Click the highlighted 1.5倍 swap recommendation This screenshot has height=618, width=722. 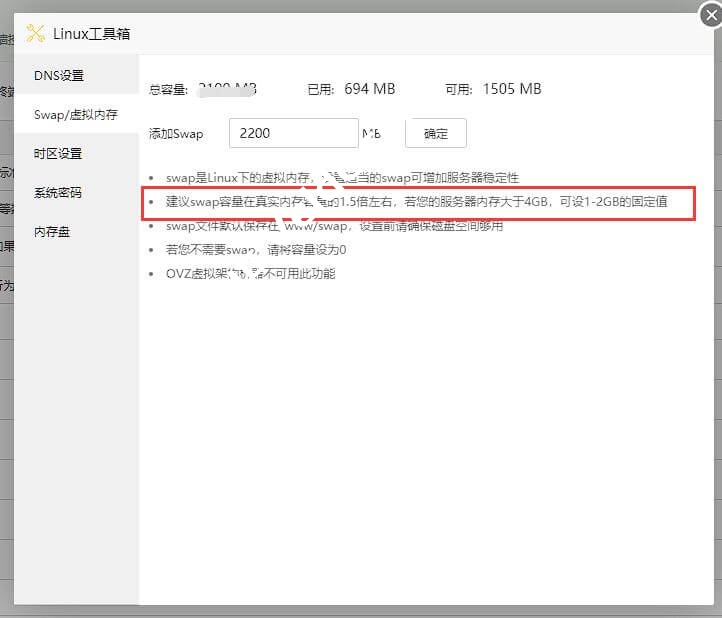click(x=416, y=201)
